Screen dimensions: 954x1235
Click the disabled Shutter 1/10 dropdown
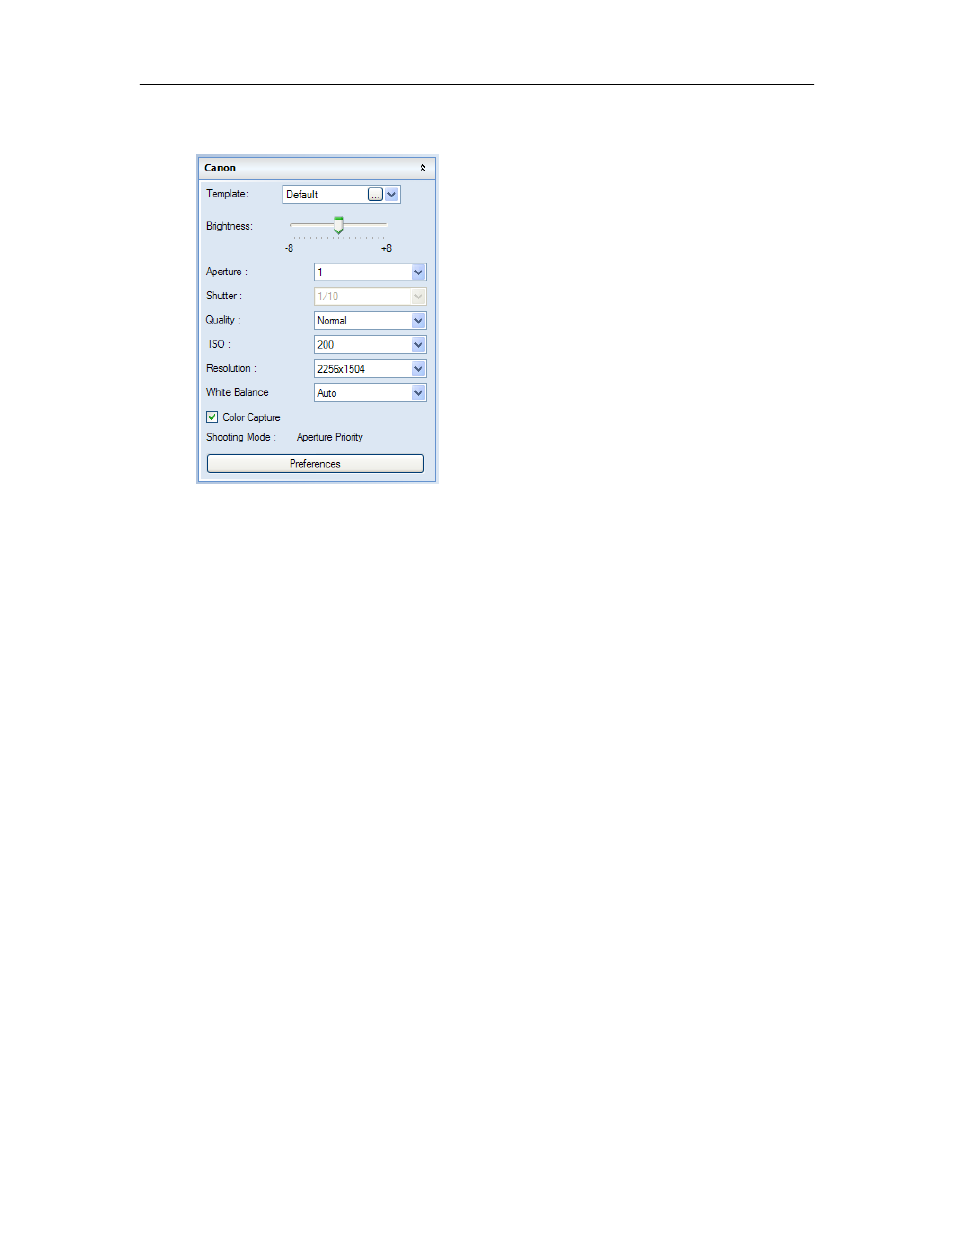point(370,296)
